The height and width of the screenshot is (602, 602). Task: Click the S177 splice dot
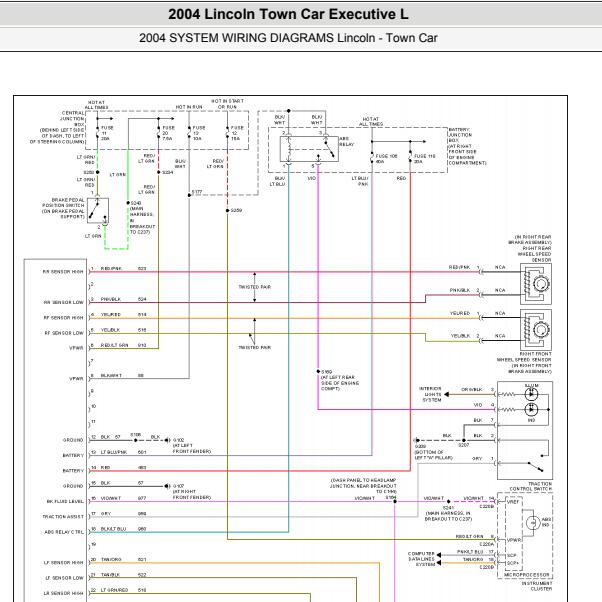pos(189,195)
